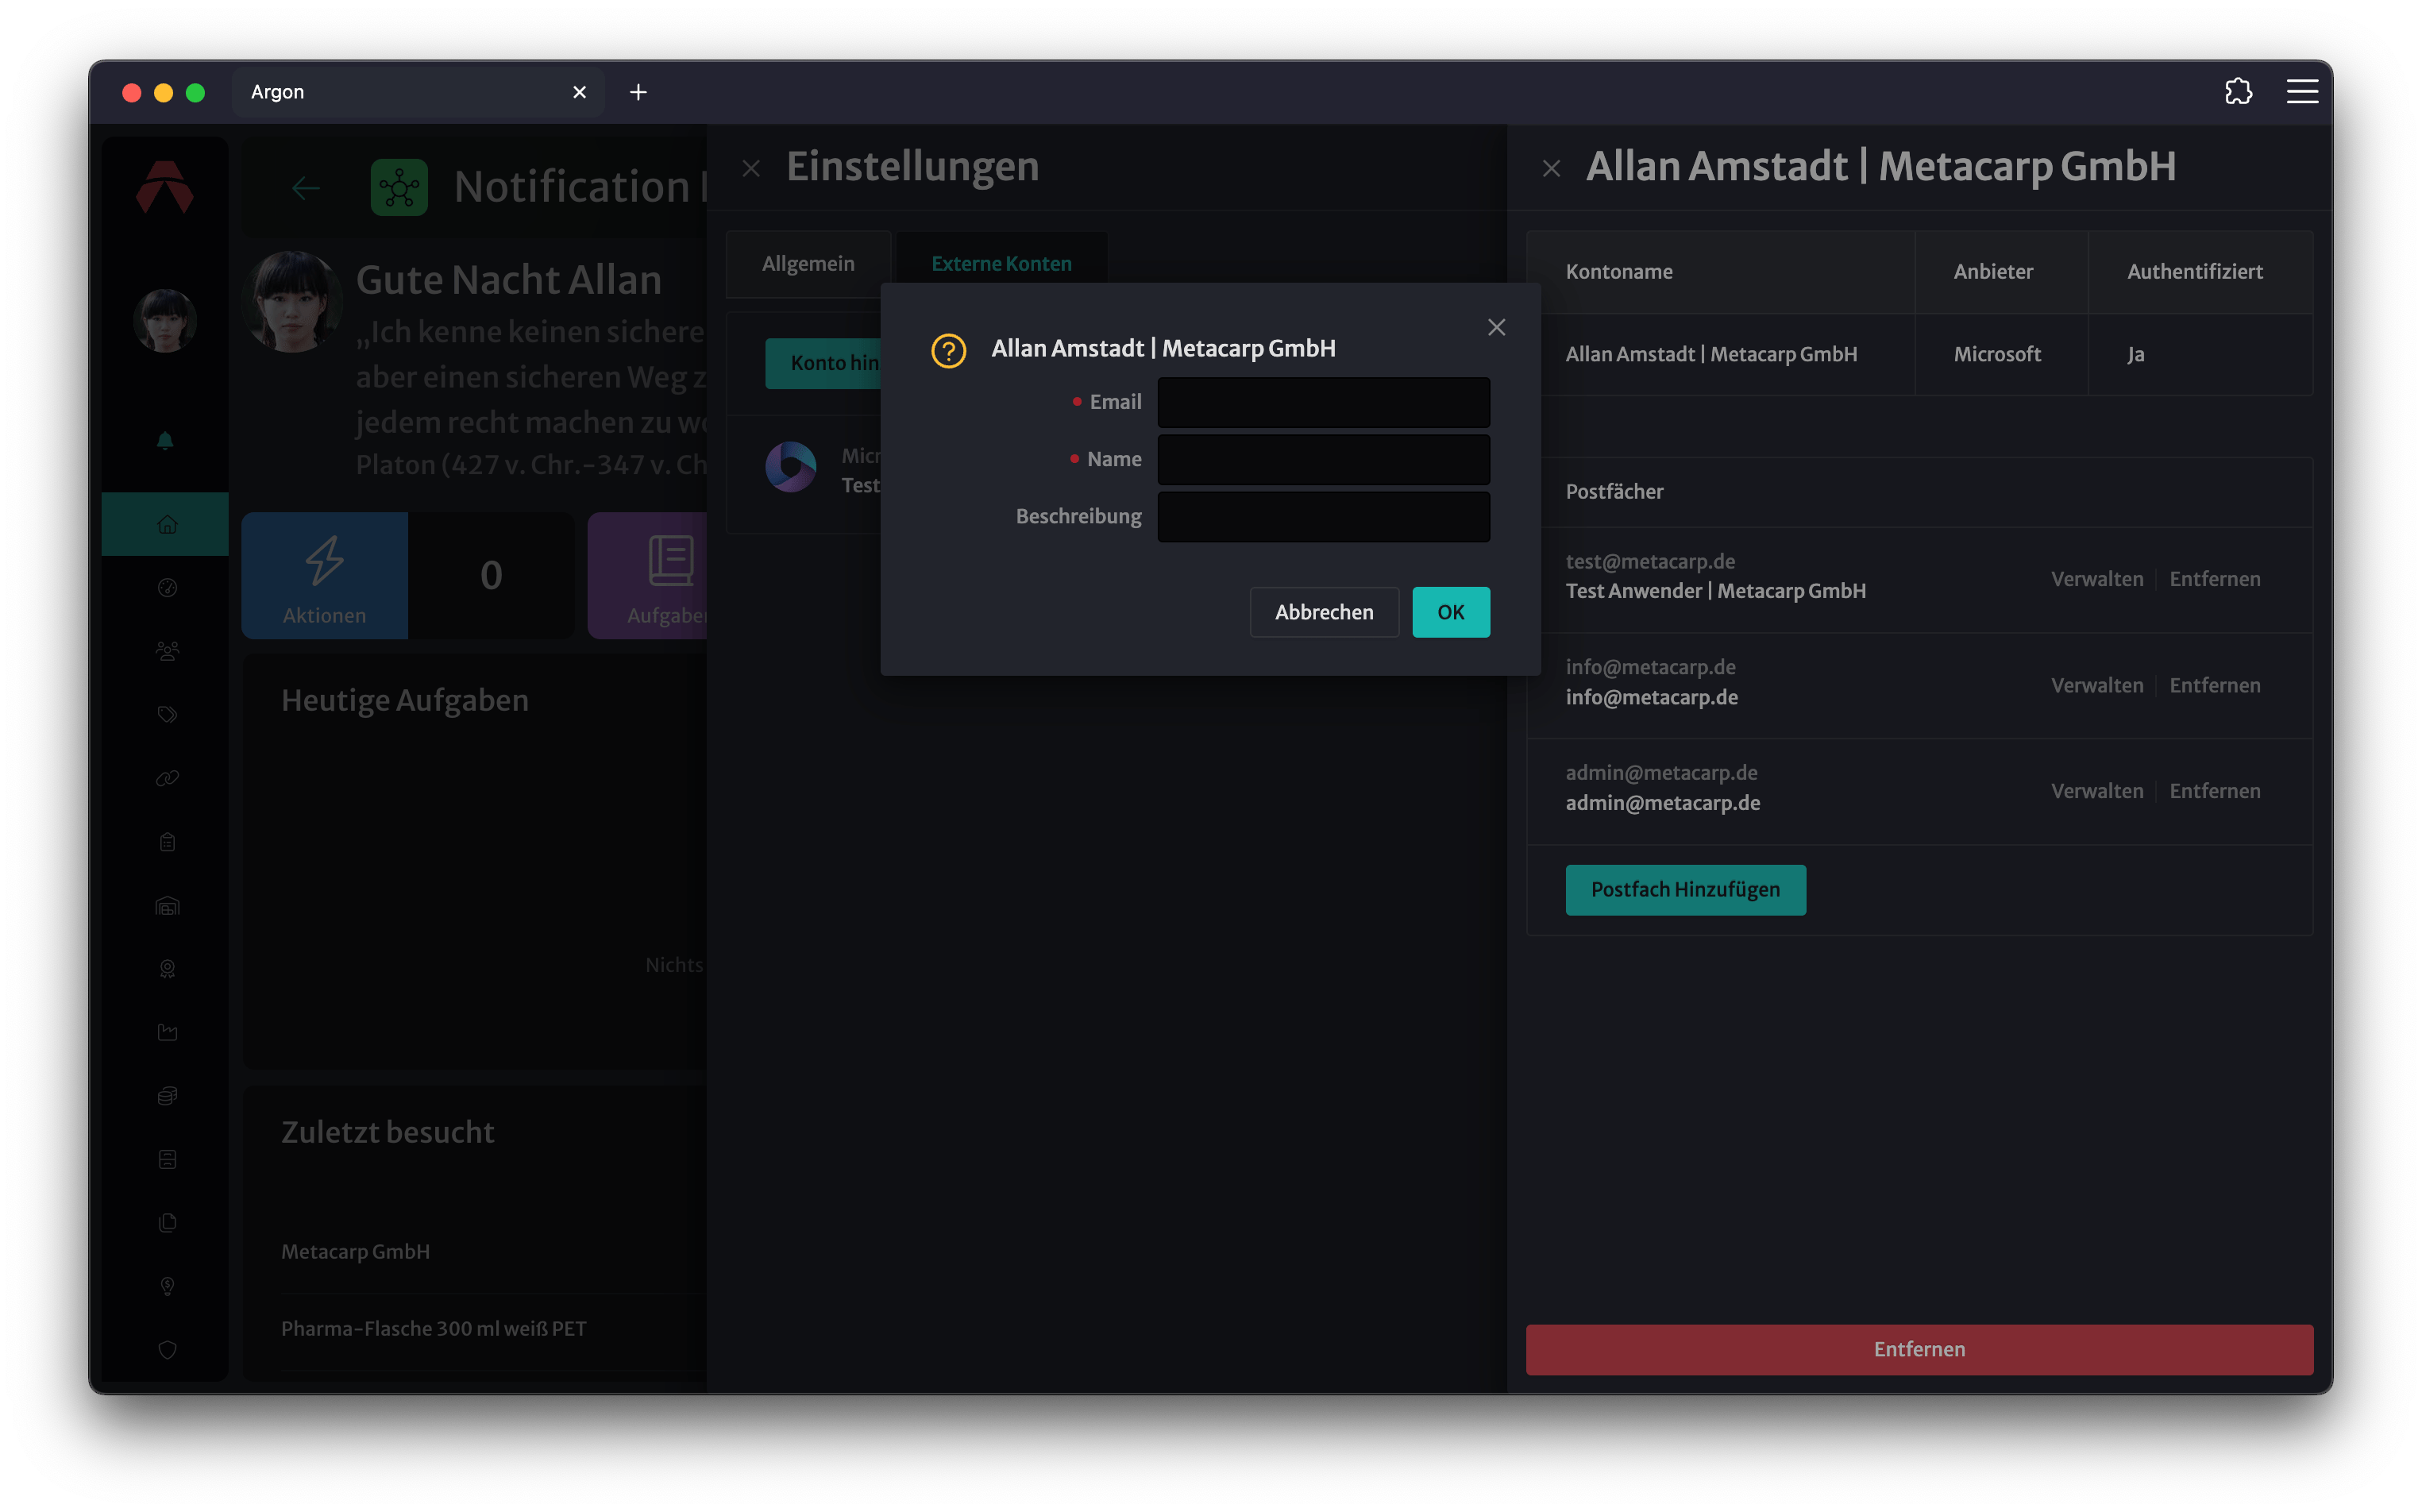Open the tags icon in the sidebar
This screenshot has width=2422, height=1512.
(x=167, y=715)
